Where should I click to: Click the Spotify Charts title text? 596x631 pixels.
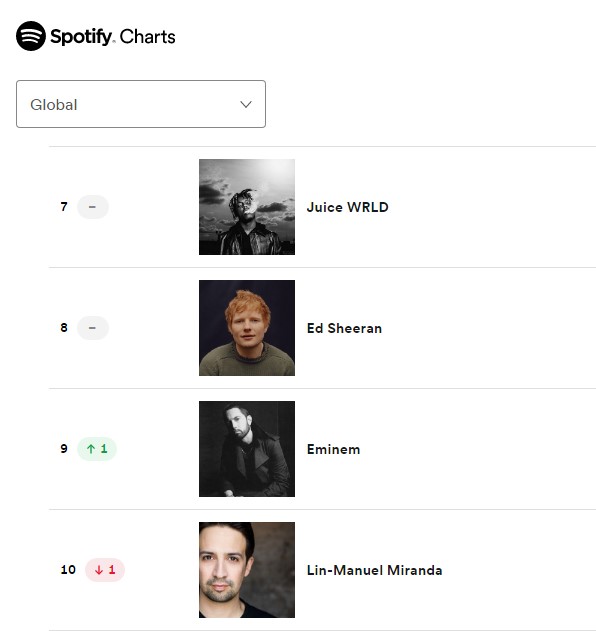[x=113, y=37]
